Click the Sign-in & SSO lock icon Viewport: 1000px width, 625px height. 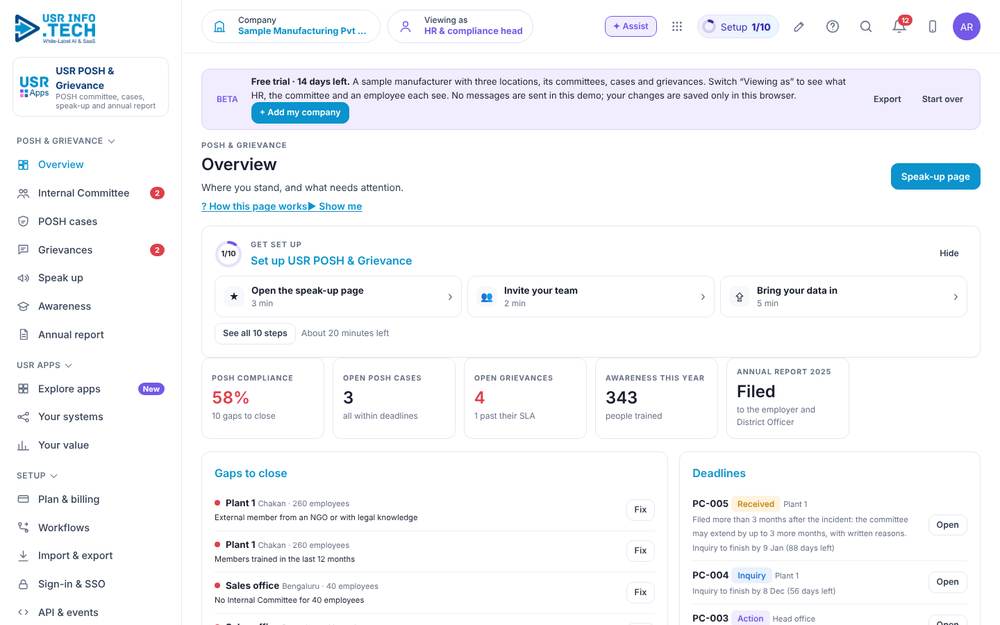point(23,584)
